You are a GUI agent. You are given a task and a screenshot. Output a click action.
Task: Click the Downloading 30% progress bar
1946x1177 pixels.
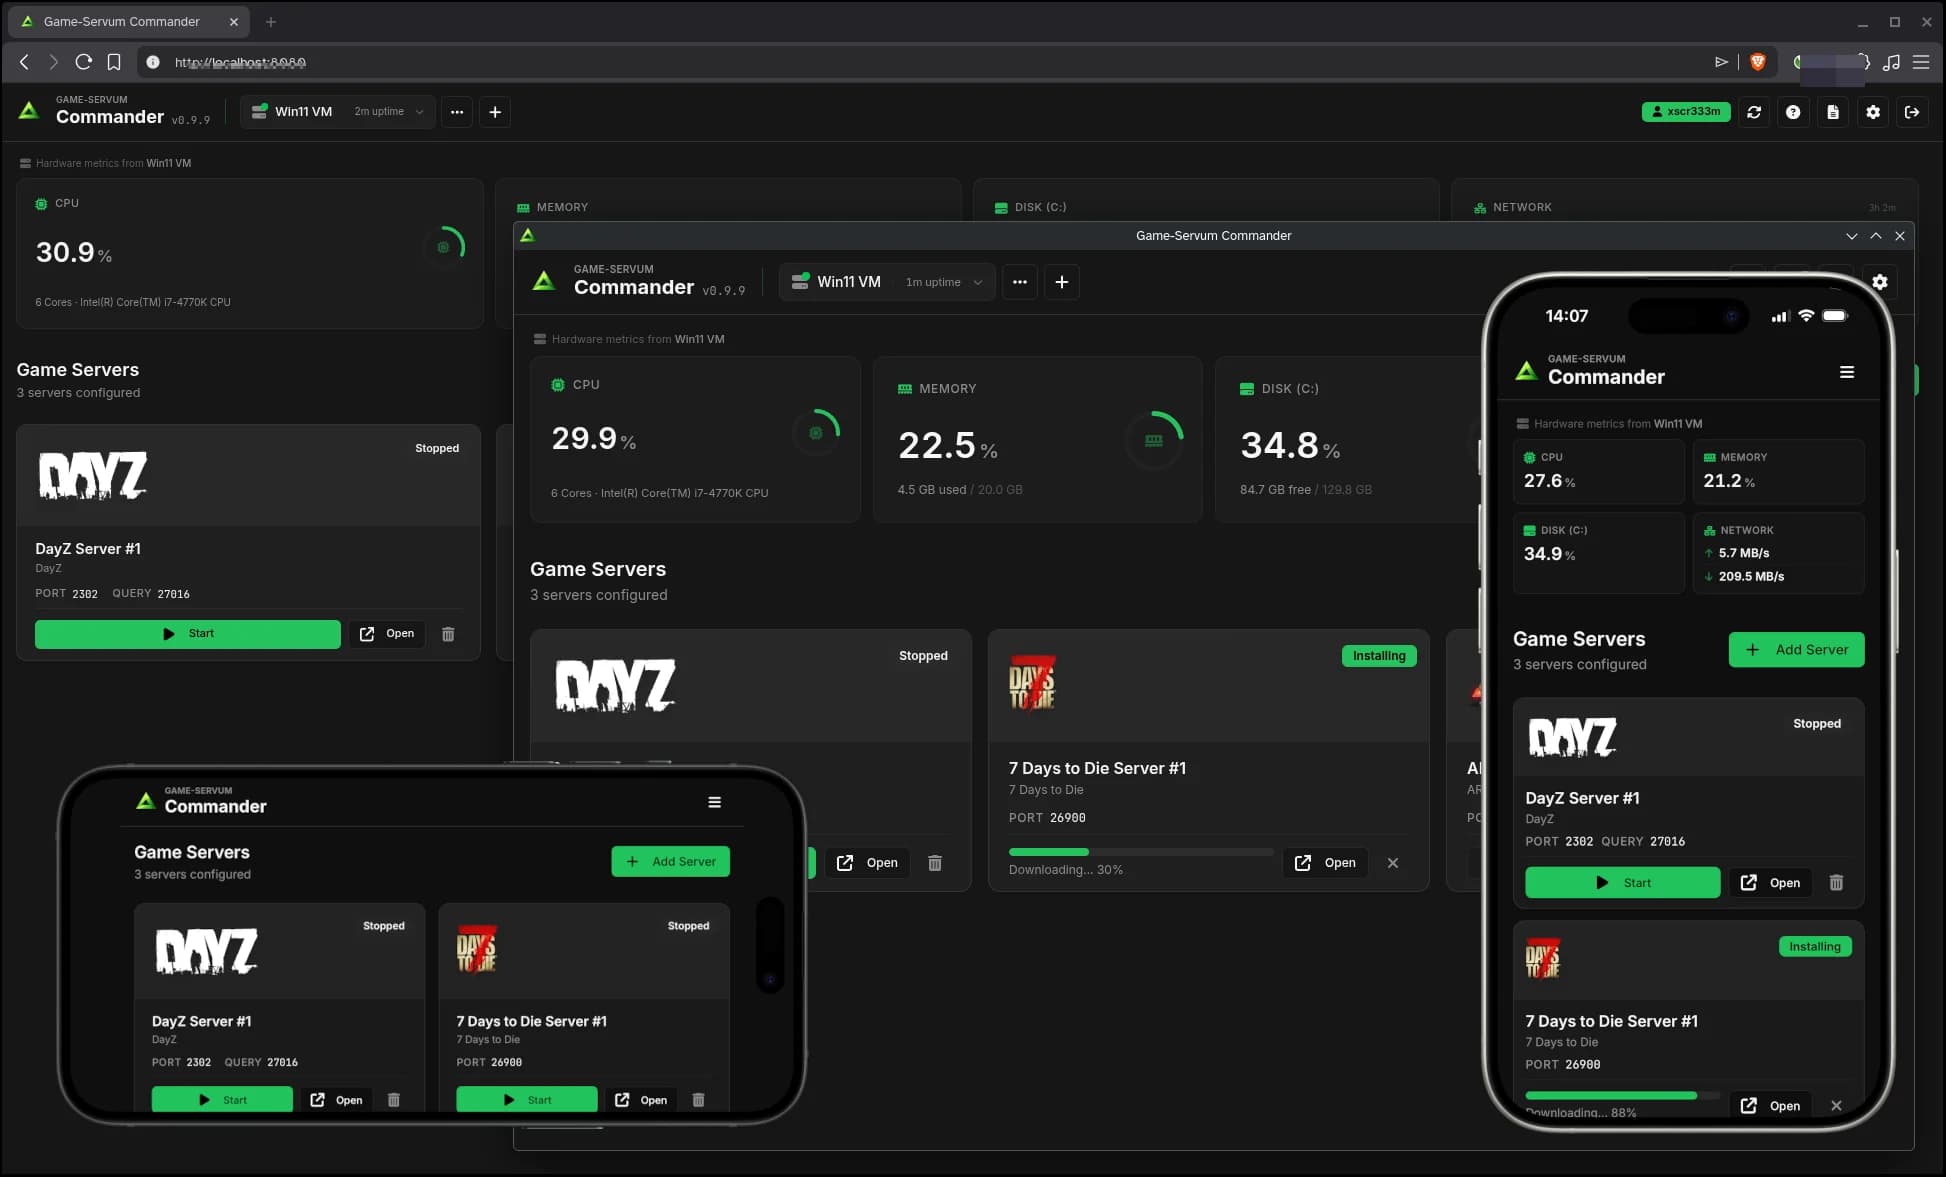[x=1140, y=852]
